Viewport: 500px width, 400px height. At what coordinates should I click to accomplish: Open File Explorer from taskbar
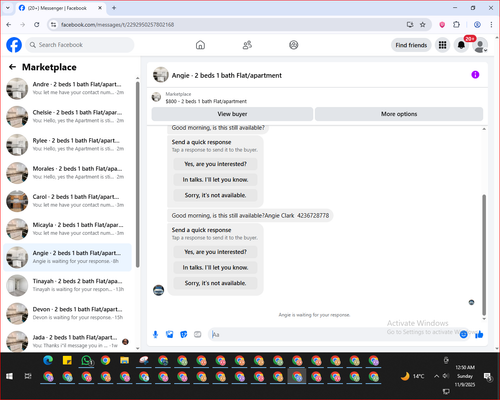click(x=125, y=360)
